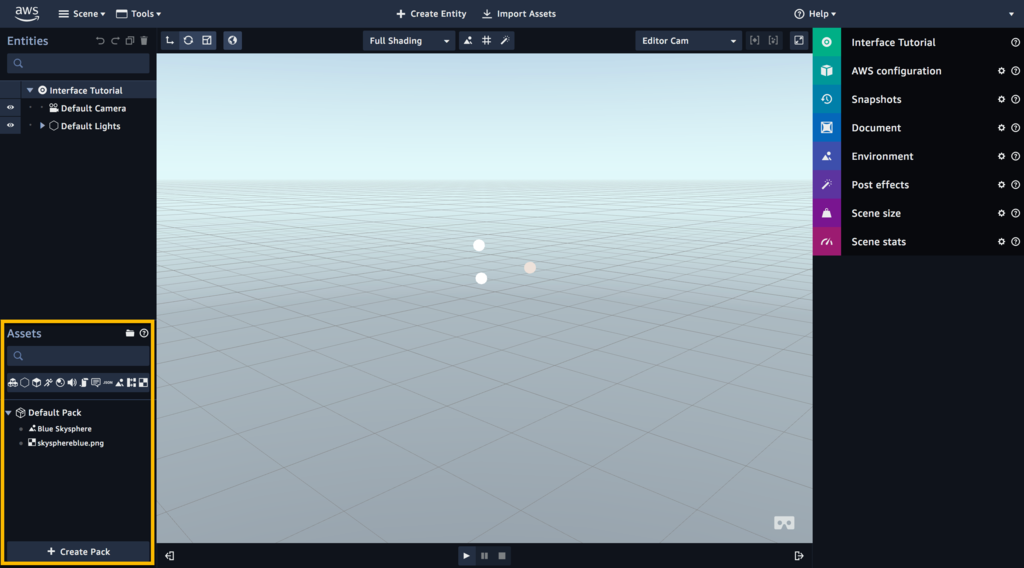
Task: Delete the selected entity with the trash icon
Action: click(144, 40)
